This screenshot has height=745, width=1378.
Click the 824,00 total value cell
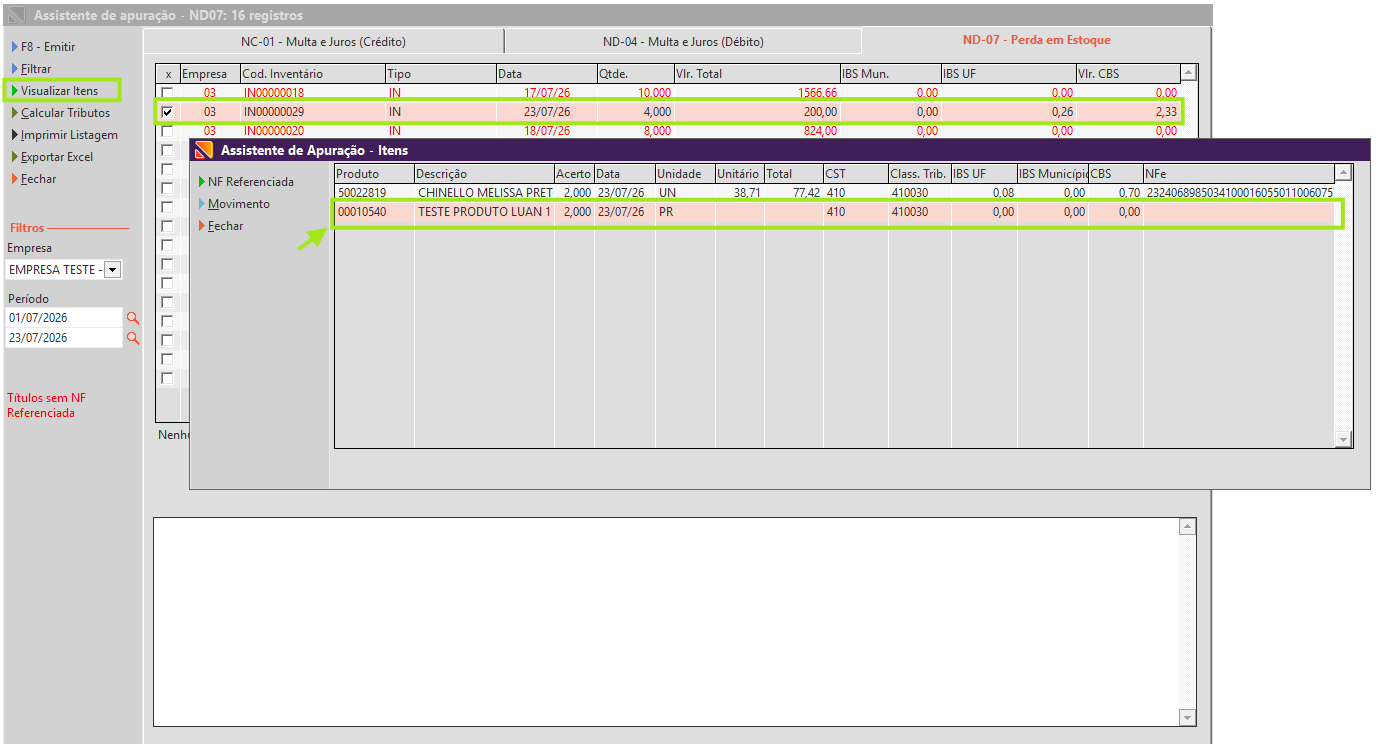758,131
